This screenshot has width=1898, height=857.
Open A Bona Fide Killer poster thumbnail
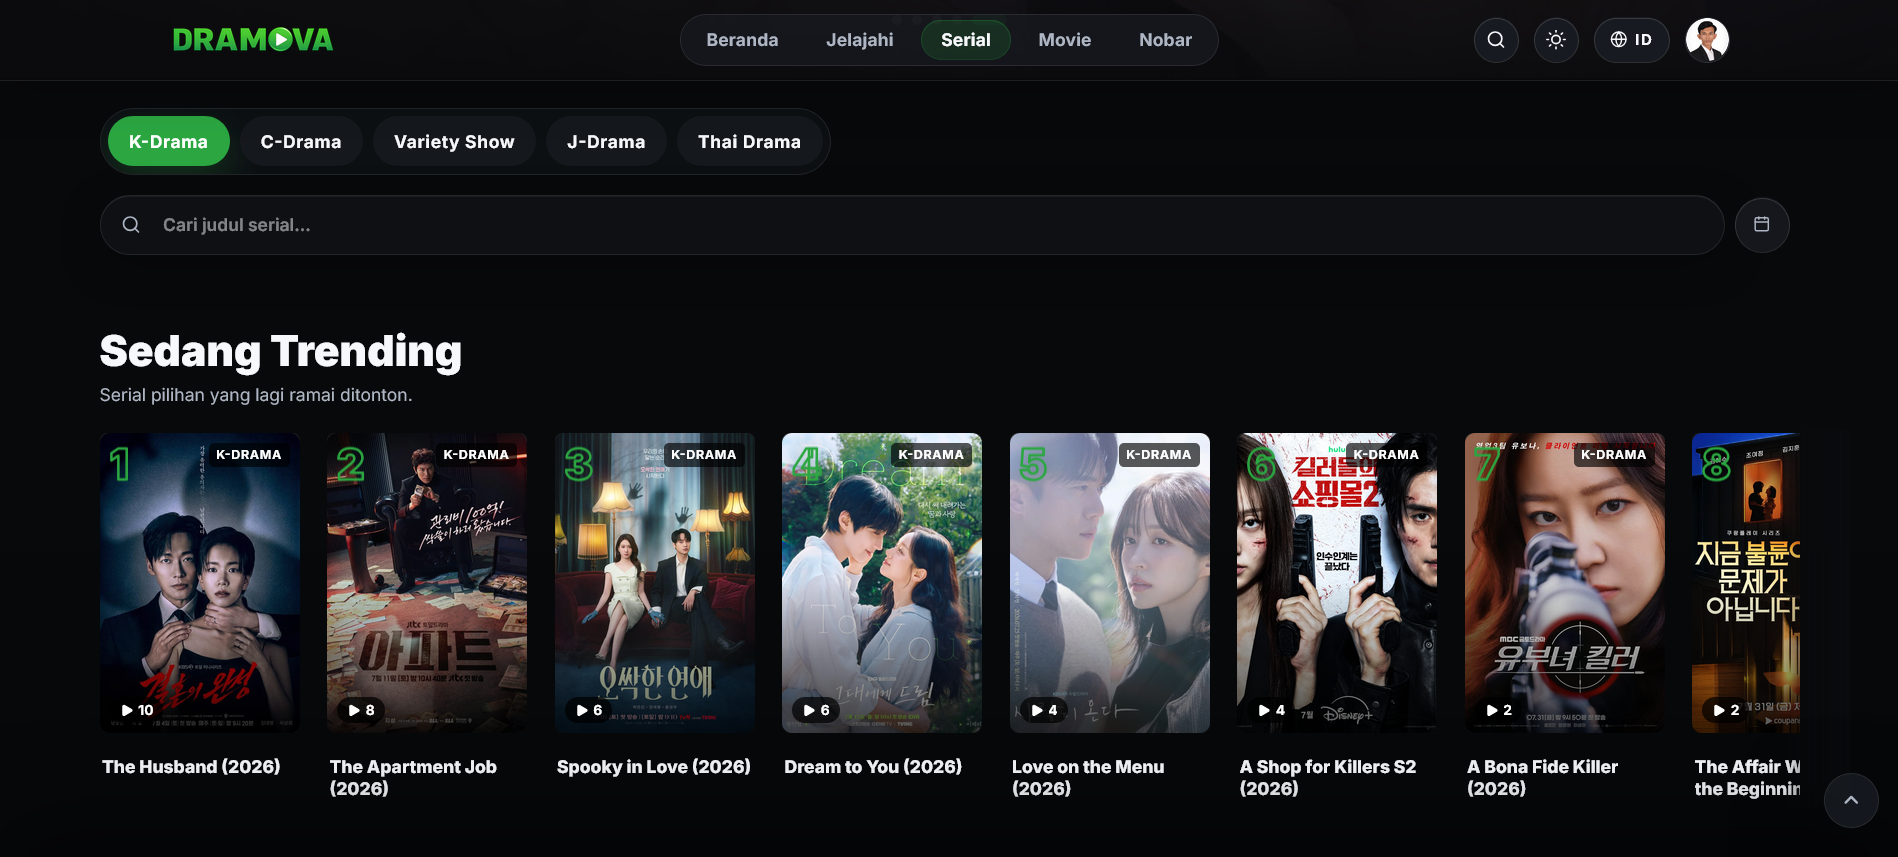tap(1565, 583)
